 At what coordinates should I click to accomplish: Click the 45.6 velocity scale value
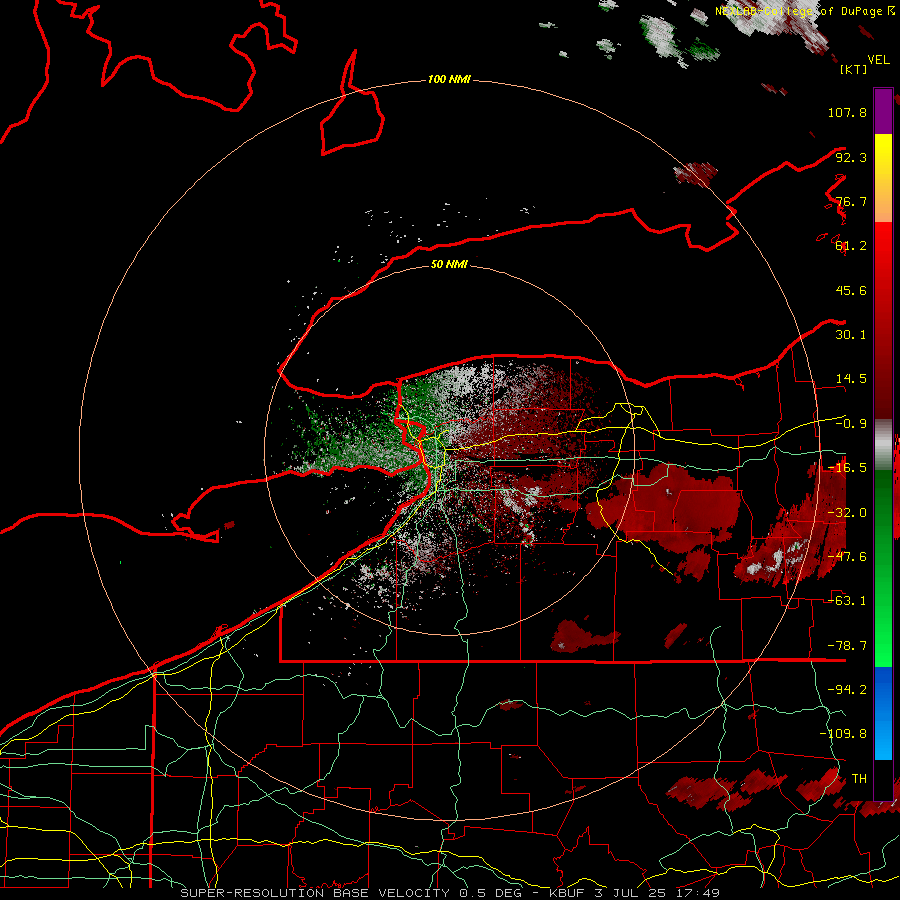[851, 290]
